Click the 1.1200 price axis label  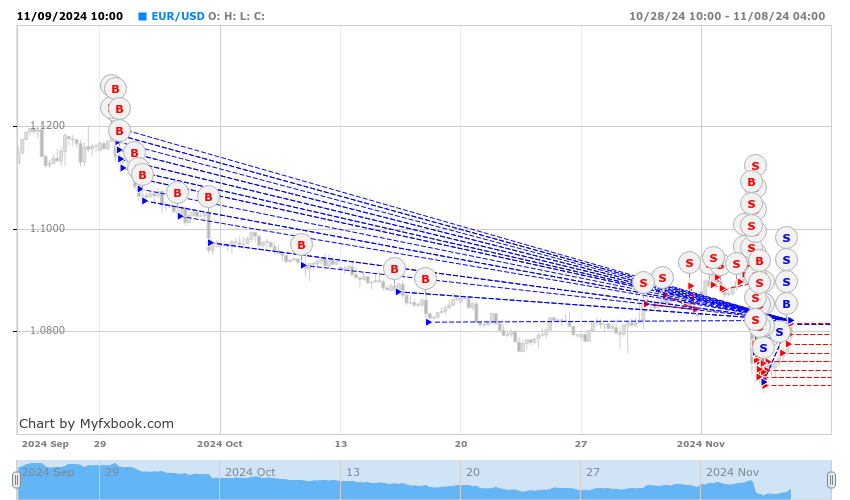pyautogui.click(x=47, y=126)
